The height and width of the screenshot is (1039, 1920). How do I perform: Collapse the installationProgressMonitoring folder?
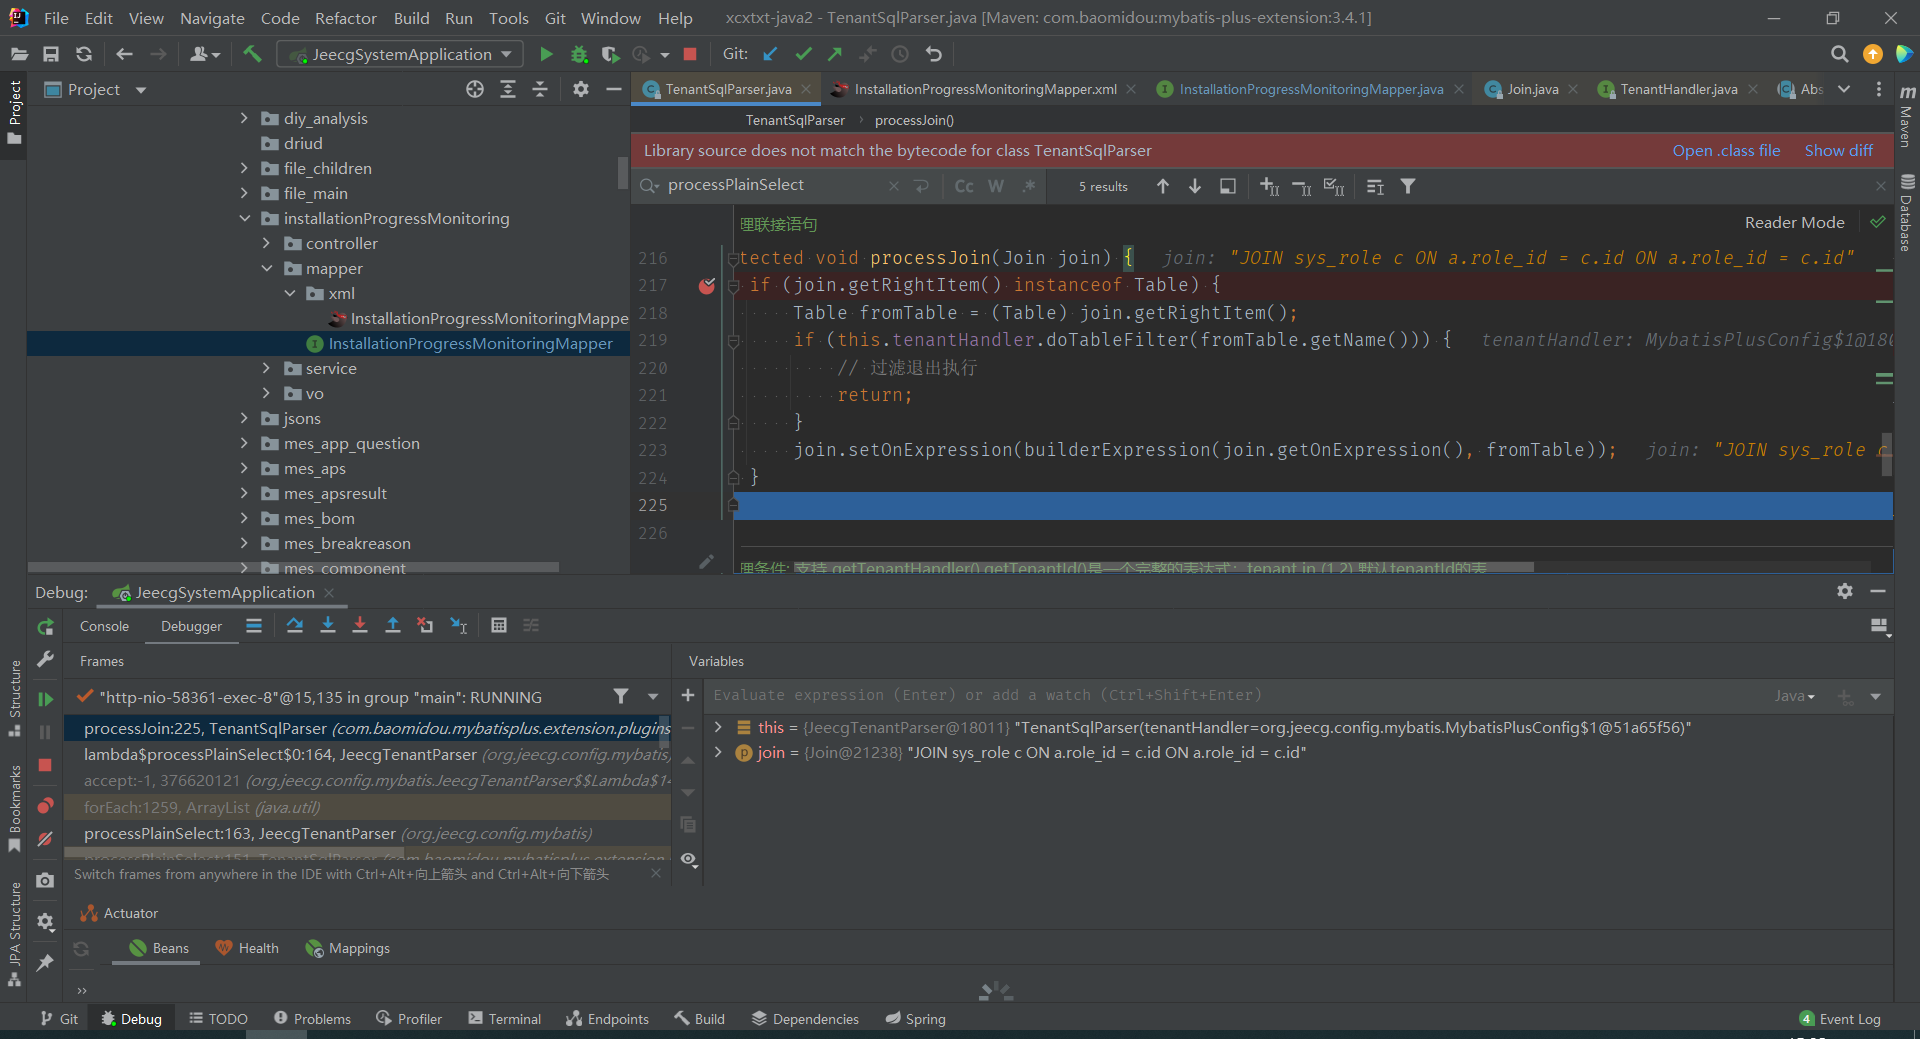coord(245,218)
